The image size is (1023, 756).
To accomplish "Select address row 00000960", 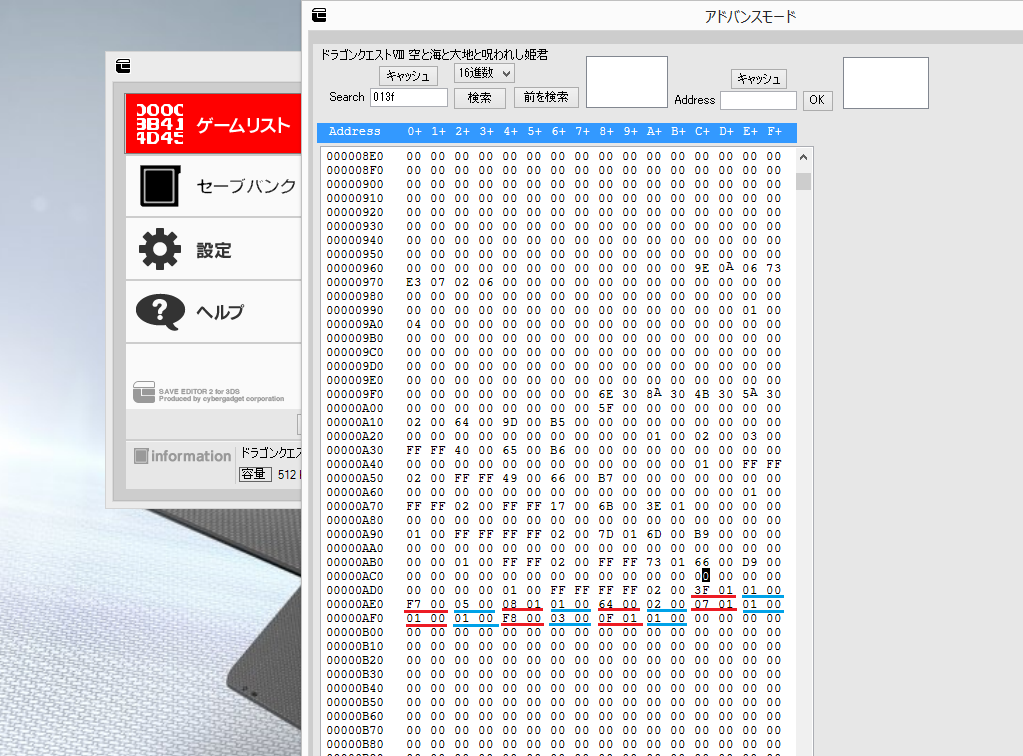I will click(355, 268).
